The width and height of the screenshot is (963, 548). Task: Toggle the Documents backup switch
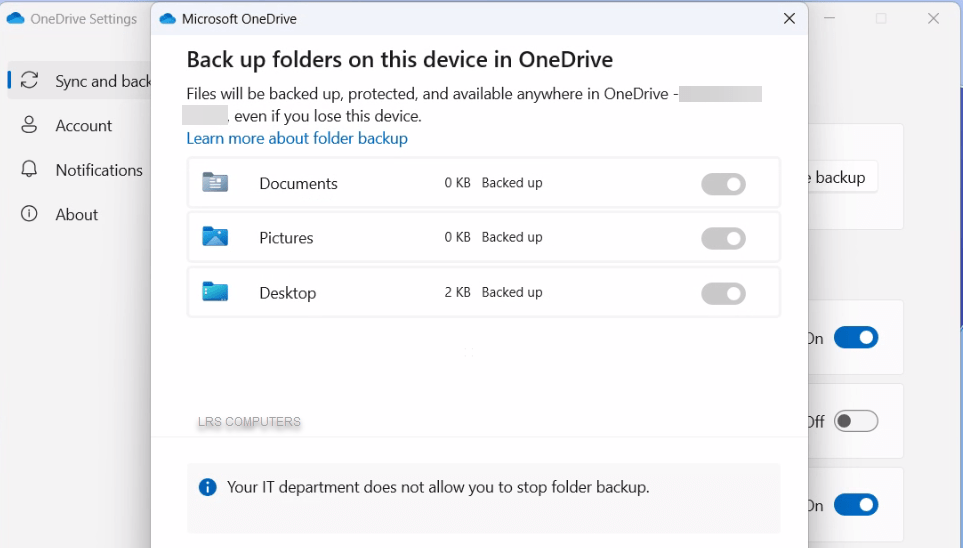click(x=723, y=184)
